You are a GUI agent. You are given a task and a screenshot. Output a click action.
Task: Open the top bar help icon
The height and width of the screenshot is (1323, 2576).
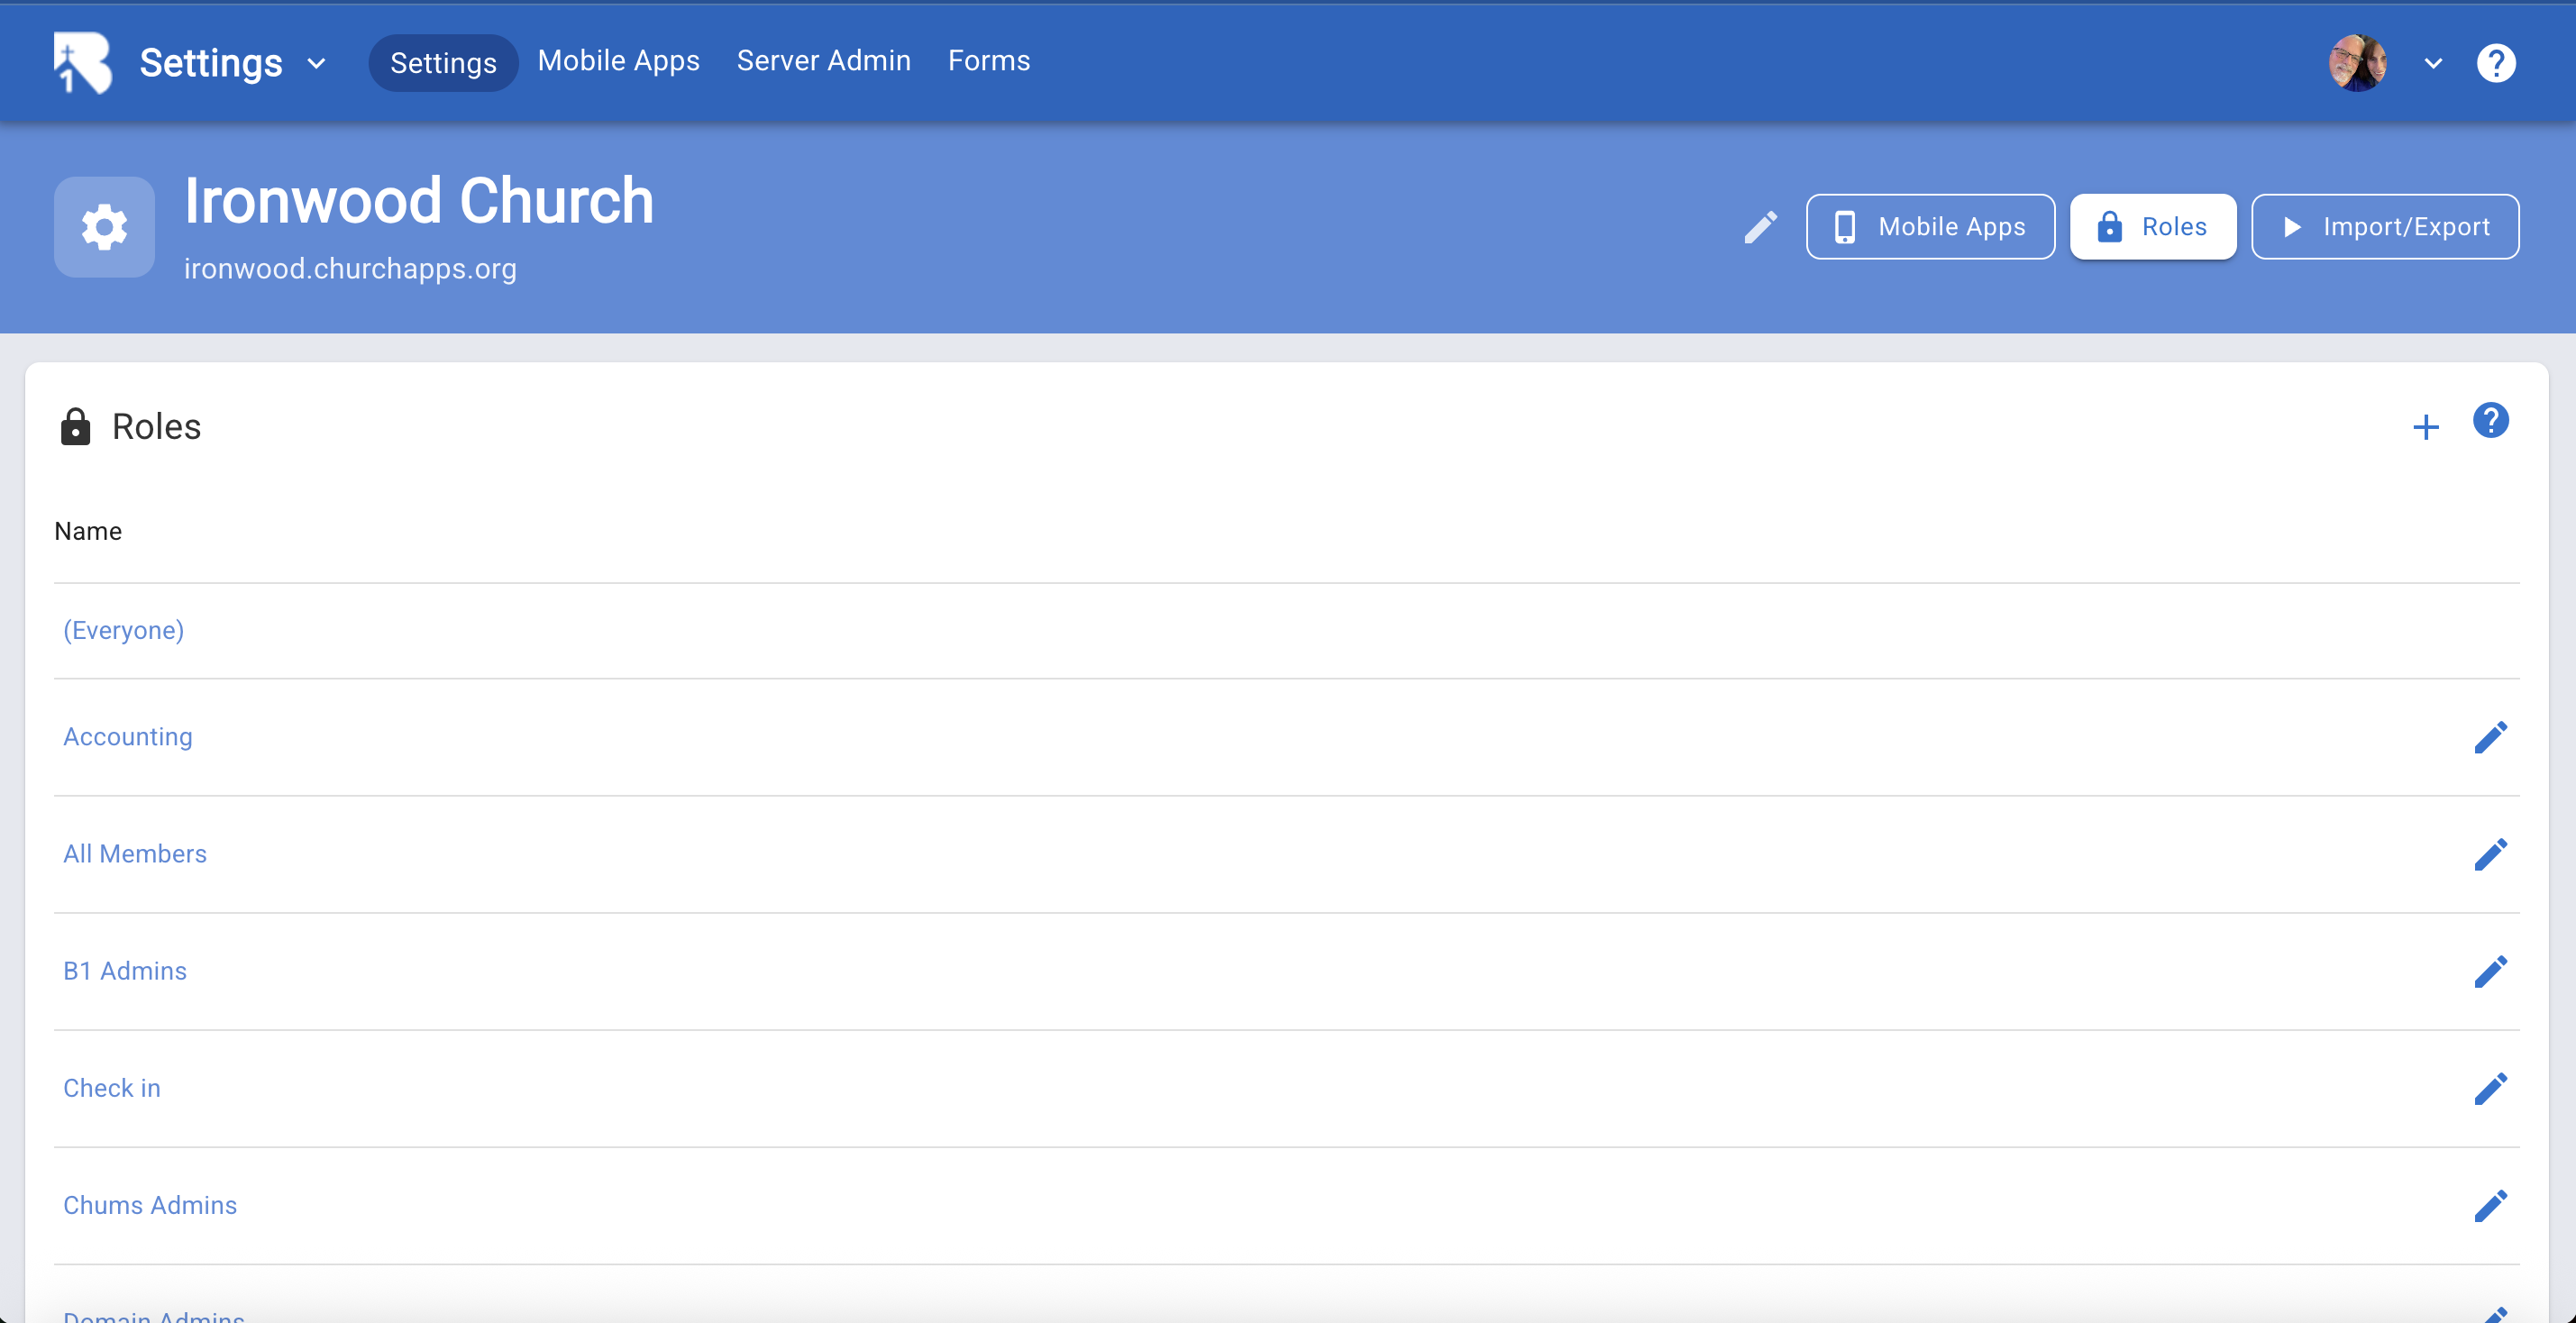click(x=2496, y=63)
